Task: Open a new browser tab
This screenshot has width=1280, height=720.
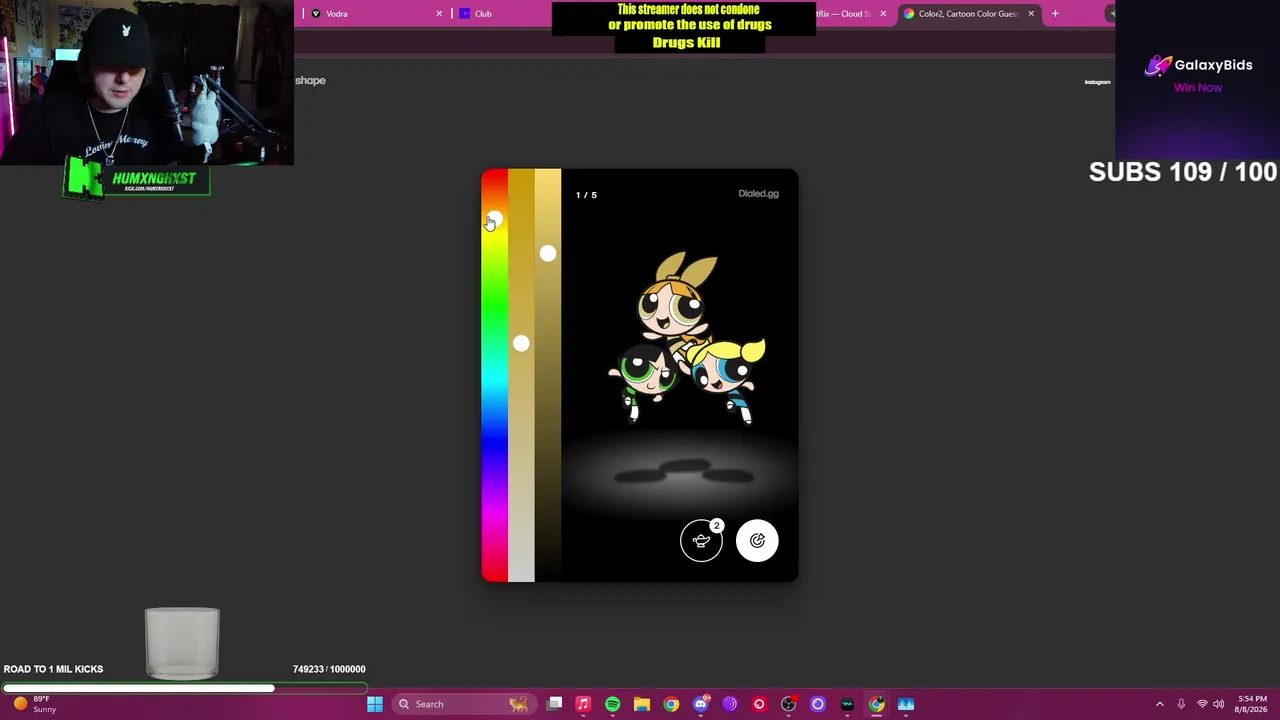Action: point(1055,14)
